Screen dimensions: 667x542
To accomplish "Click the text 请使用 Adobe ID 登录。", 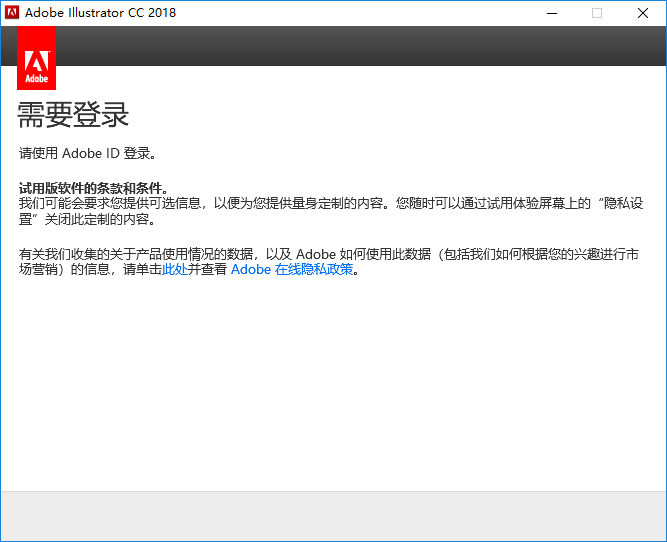I will pos(88,153).
